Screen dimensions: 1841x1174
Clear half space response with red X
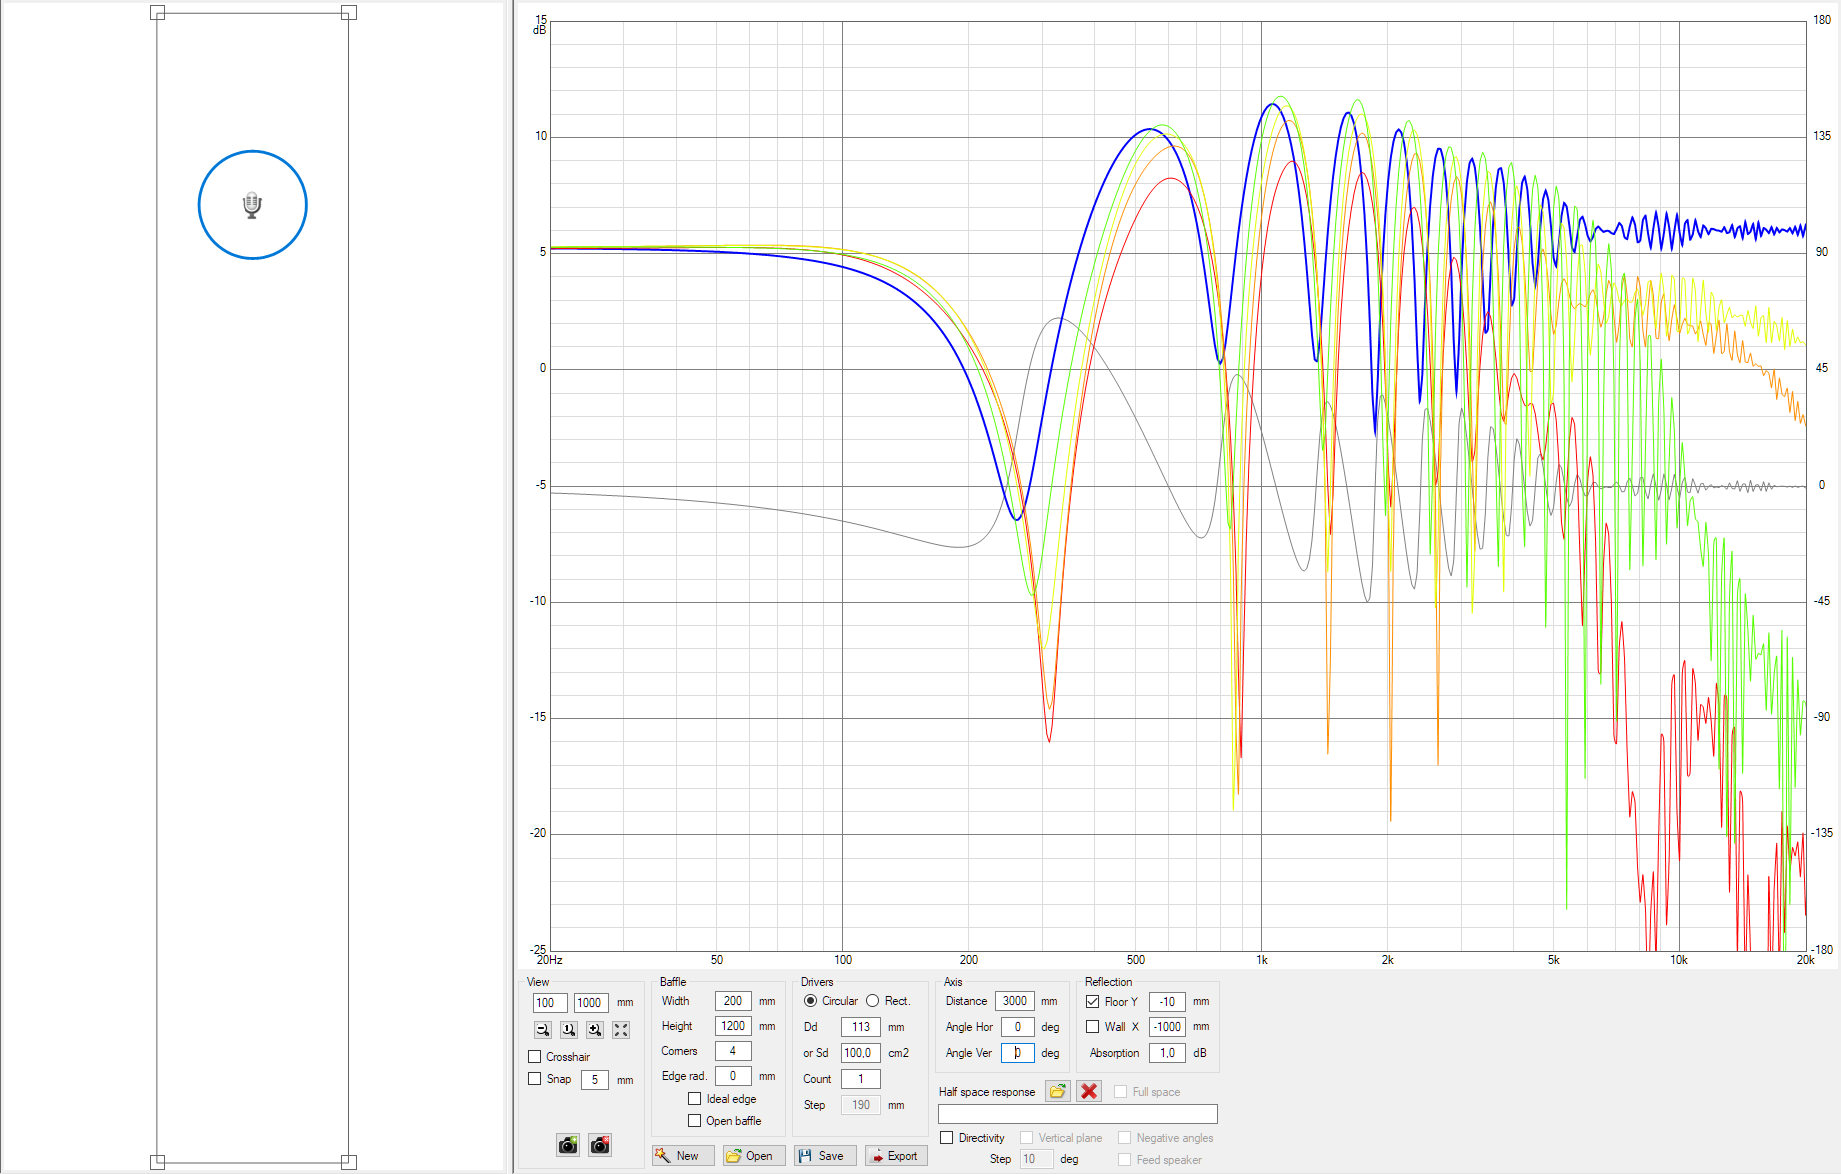(1089, 1091)
